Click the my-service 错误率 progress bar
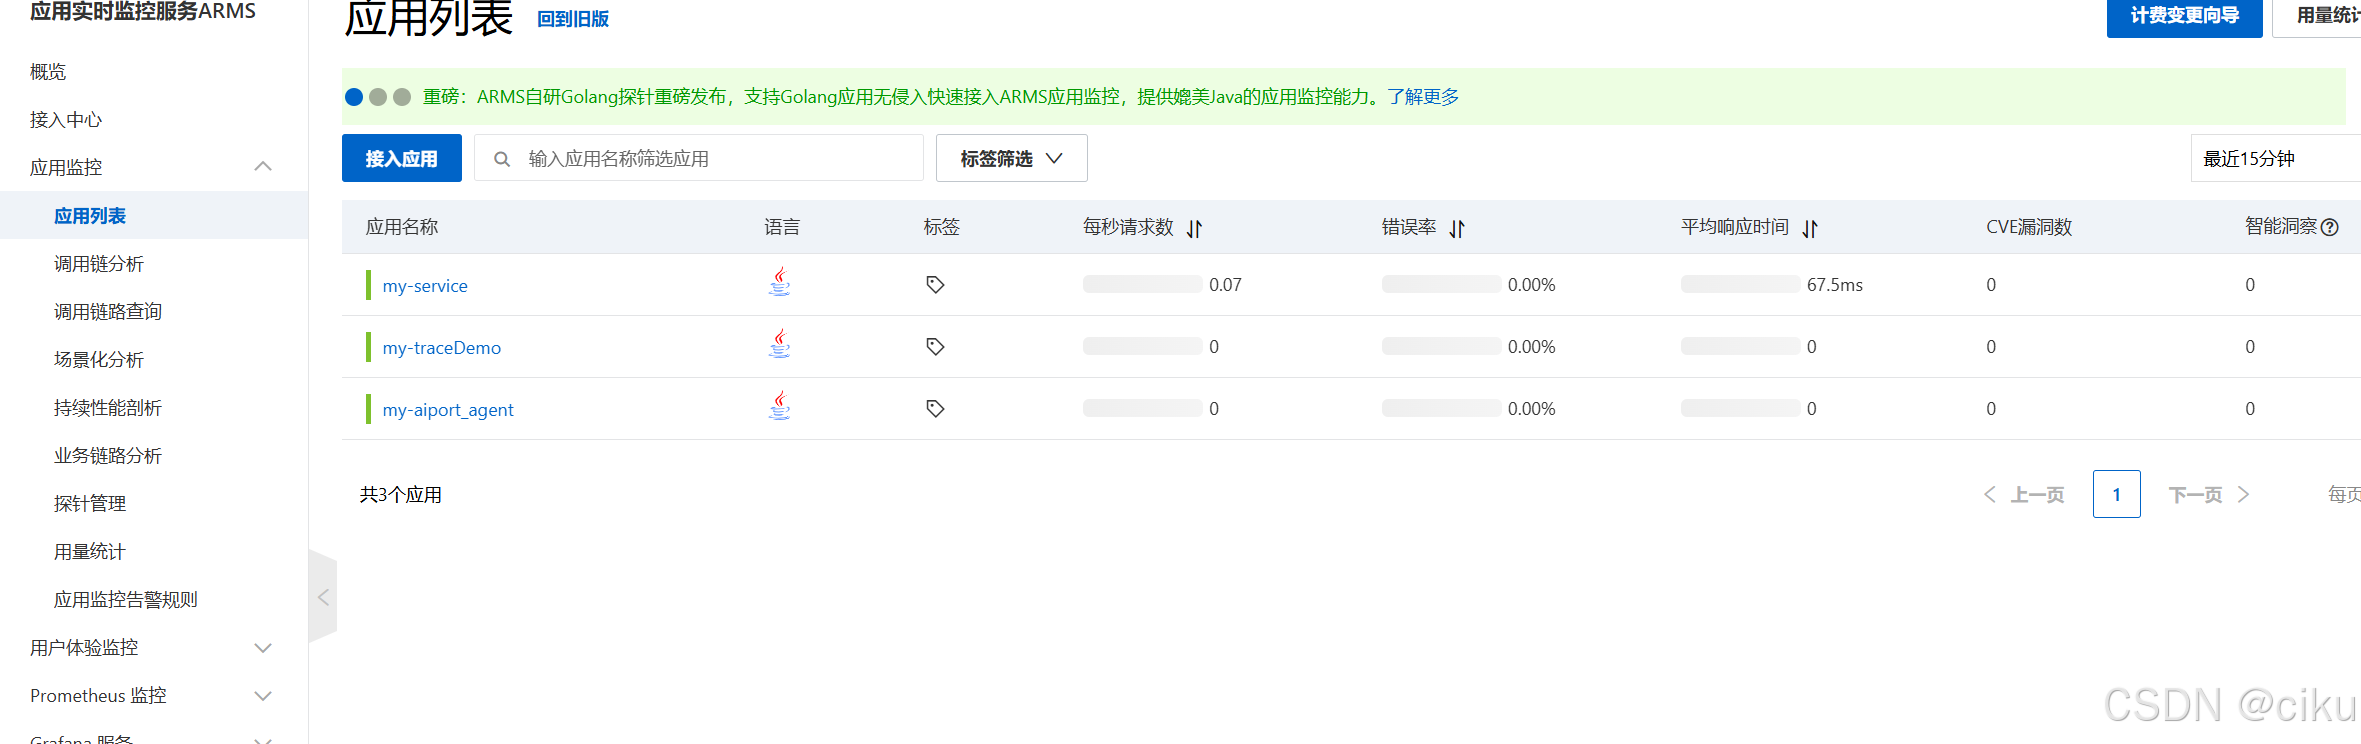 (x=1442, y=285)
